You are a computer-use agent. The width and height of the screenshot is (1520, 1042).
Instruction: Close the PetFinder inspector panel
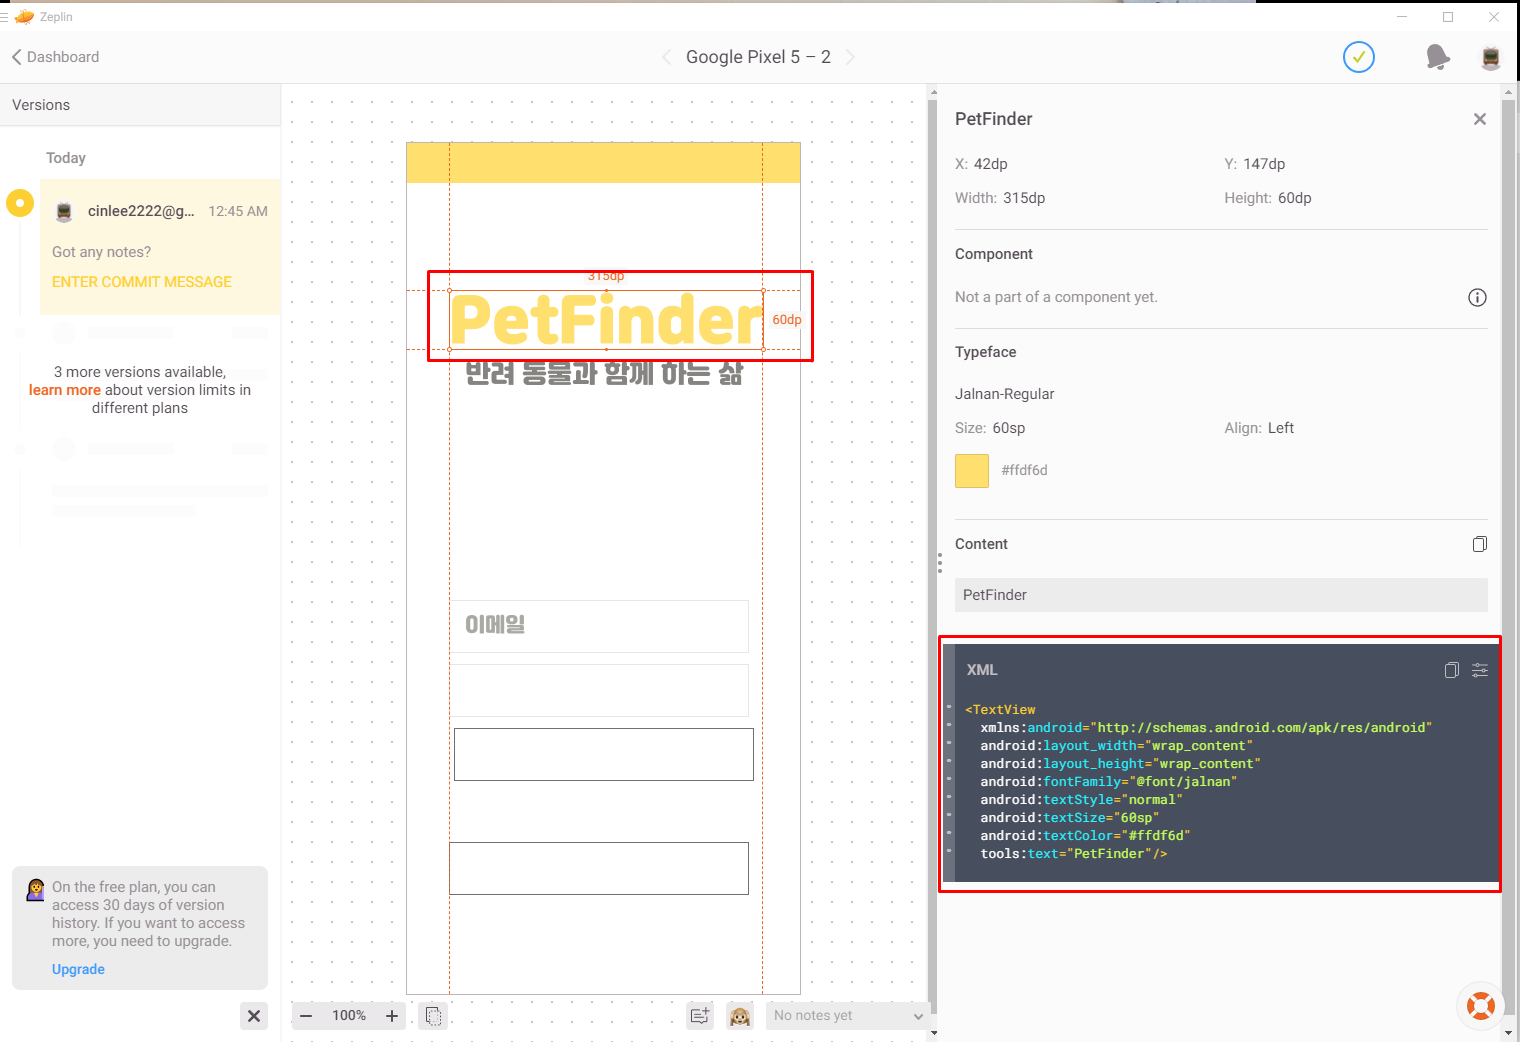[1480, 119]
